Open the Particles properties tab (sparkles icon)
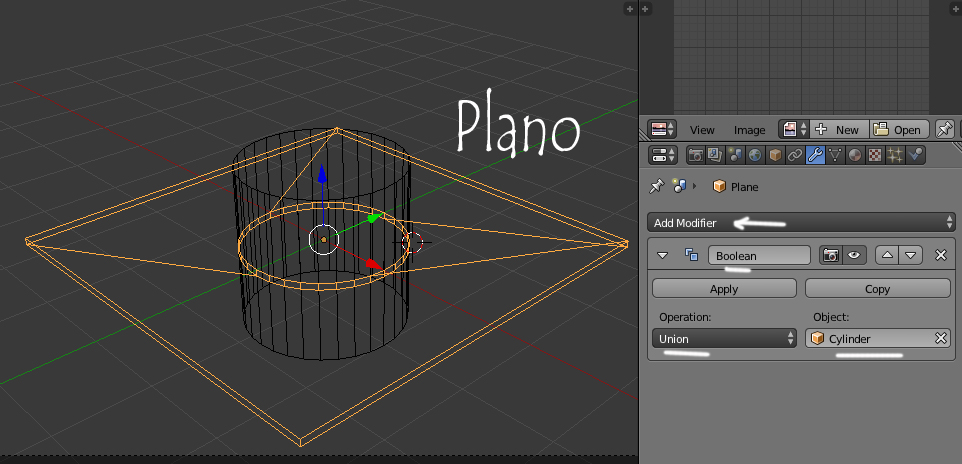The width and height of the screenshot is (962, 464). tap(895, 155)
